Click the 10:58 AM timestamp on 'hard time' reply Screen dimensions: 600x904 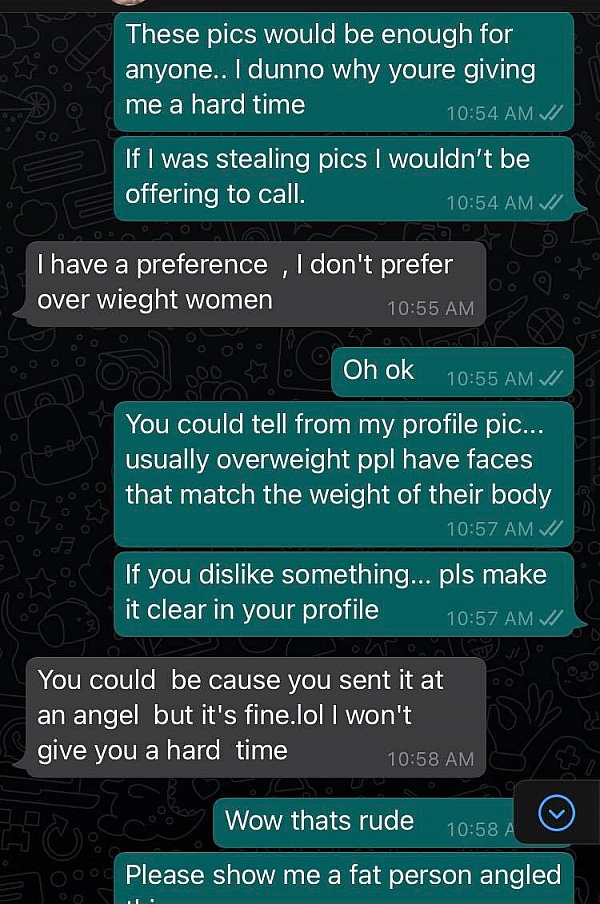(x=430, y=759)
